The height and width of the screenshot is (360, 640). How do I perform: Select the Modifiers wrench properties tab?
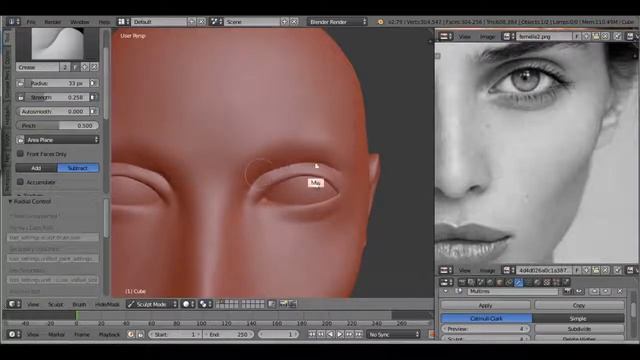coord(518,282)
